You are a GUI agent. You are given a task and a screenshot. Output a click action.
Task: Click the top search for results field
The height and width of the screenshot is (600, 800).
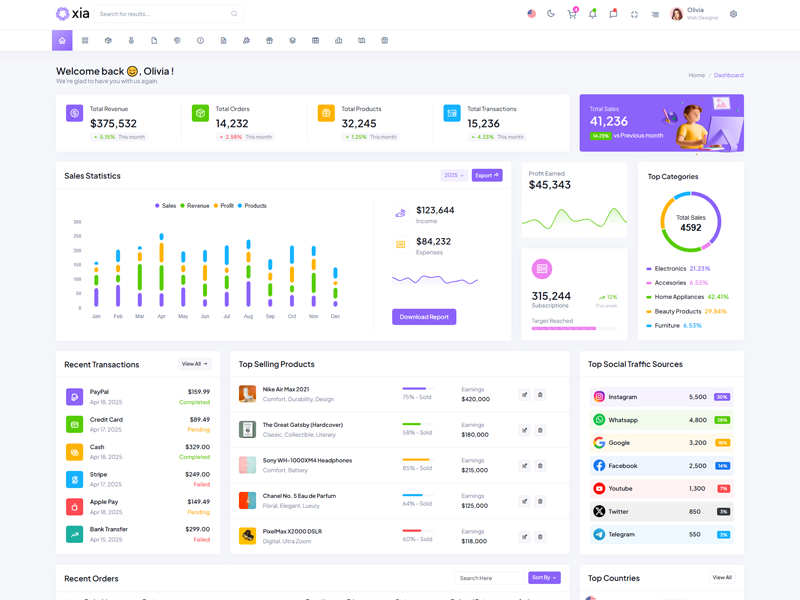click(165, 14)
